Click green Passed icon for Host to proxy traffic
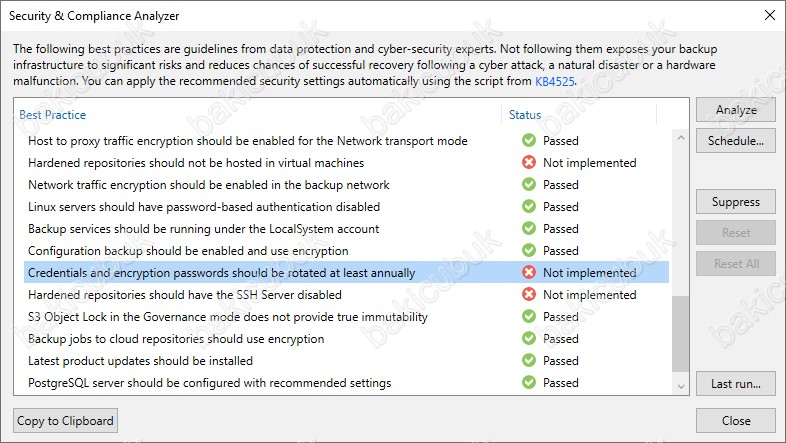 (x=529, y=141)
